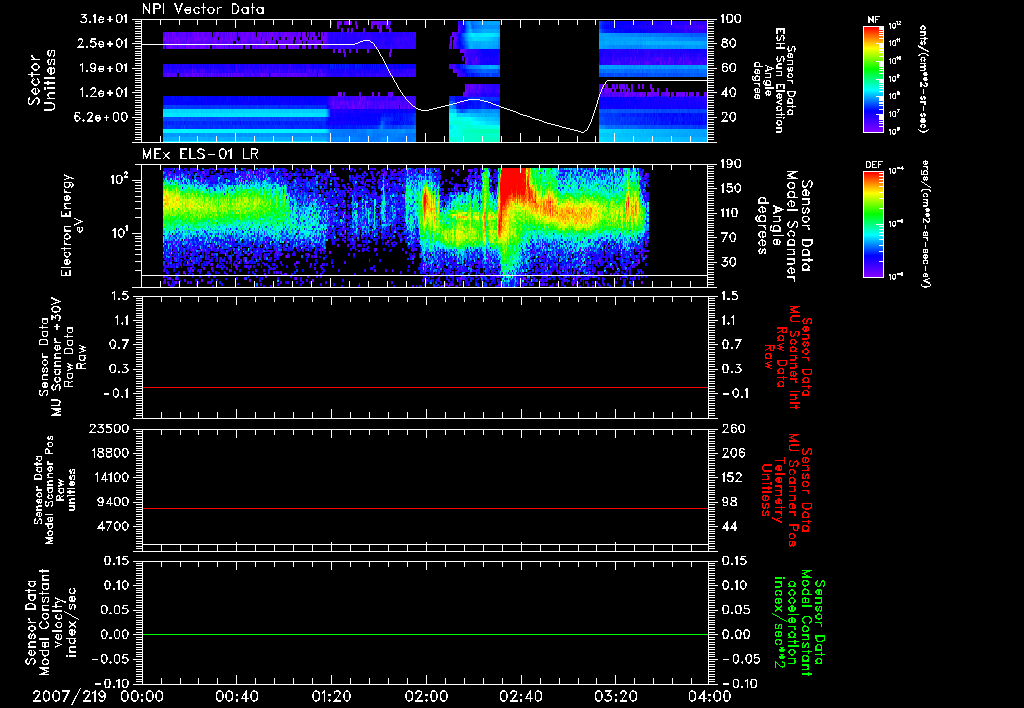Click the red line in scanner position plot

tap(425, 508)
